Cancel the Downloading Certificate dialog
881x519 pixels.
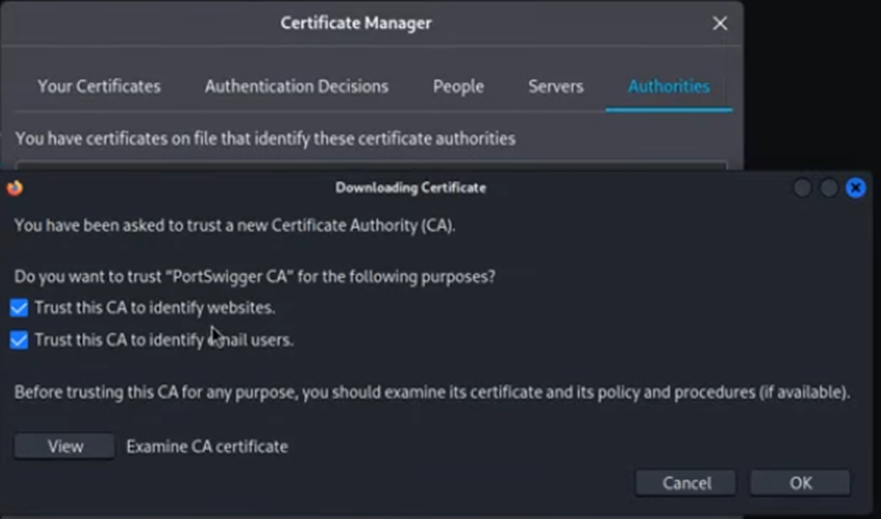[686, 483]
